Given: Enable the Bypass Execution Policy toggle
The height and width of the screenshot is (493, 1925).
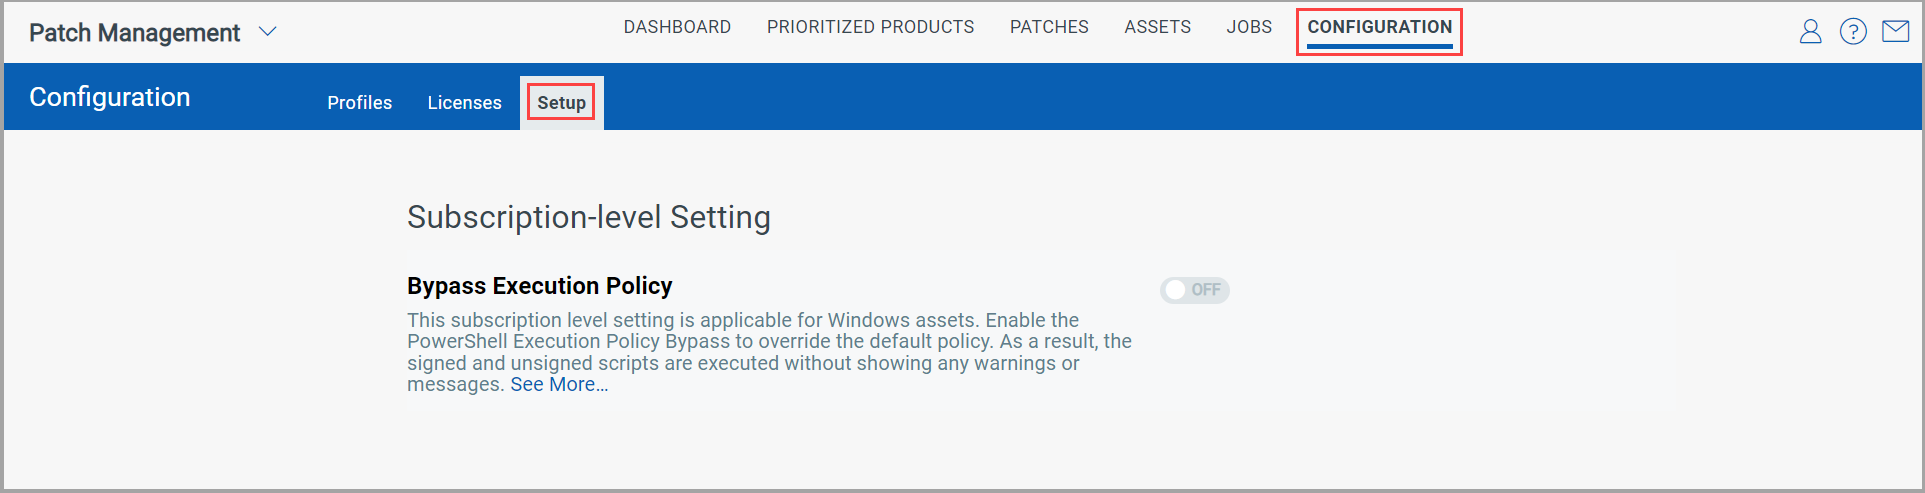Looking at the screenshot, I should pos(1194,290).
